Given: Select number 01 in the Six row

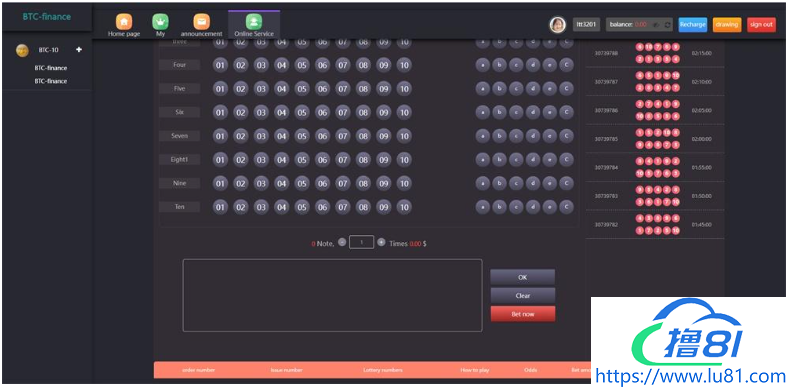Looking at the screenshot, I should pyautogui.click(x=220, y=112).
